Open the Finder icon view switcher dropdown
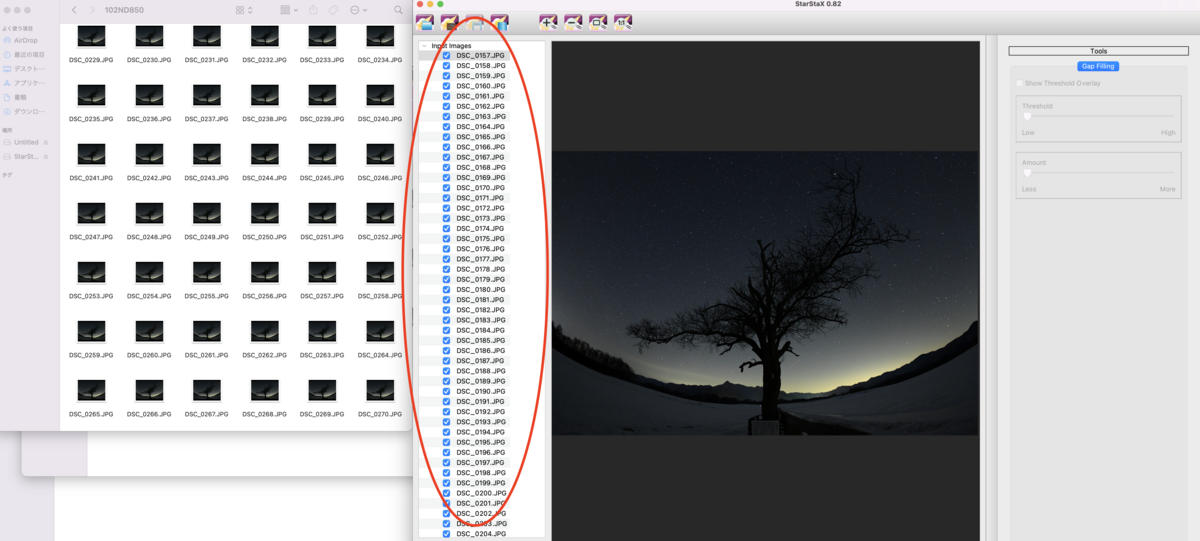Image resolution: width=1200 pixels, height=541 pixels. pos(244,10)
